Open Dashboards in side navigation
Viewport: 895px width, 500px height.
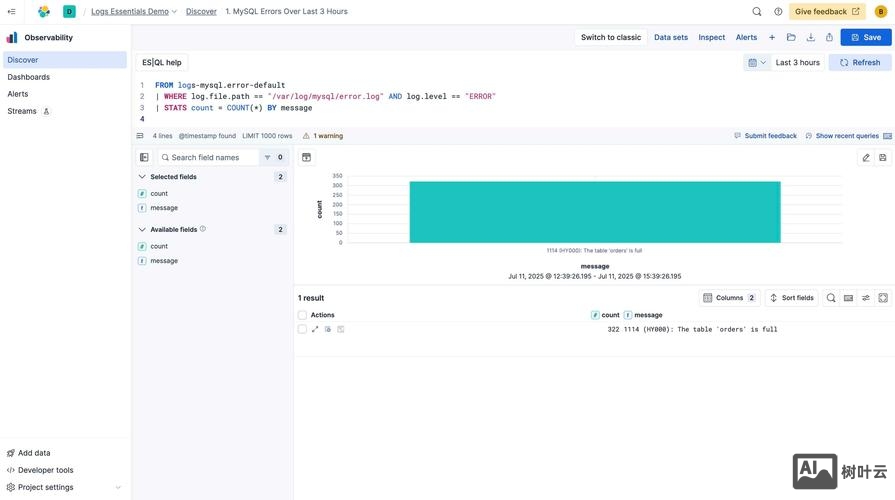(29, 77)
